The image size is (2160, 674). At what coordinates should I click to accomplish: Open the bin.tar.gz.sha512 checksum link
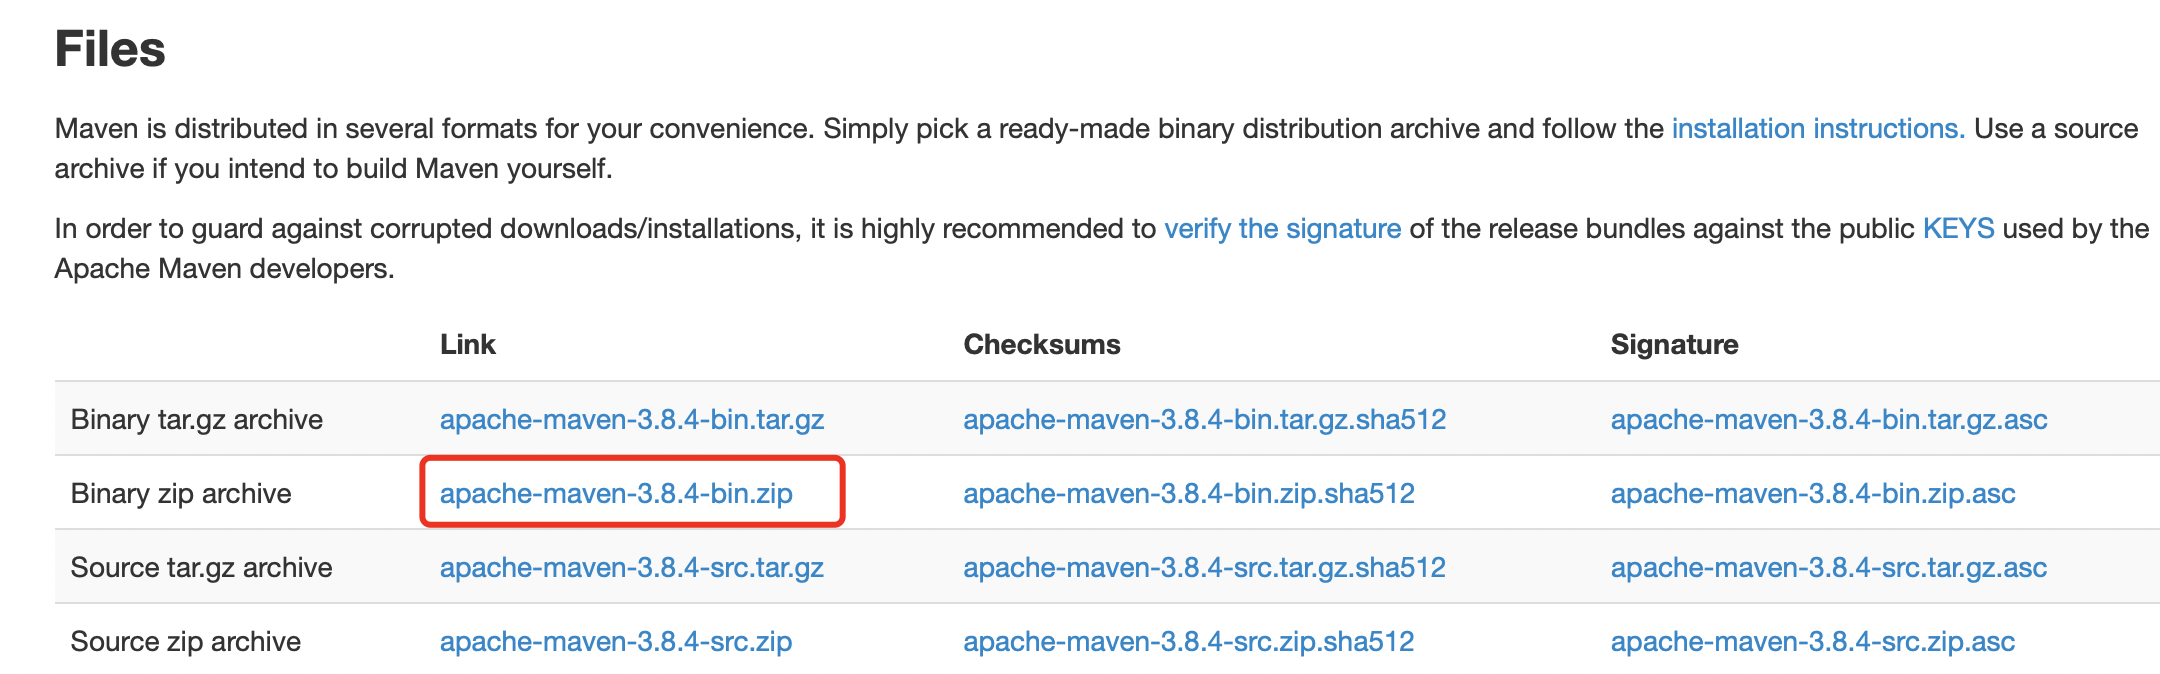click(1204, 420)
